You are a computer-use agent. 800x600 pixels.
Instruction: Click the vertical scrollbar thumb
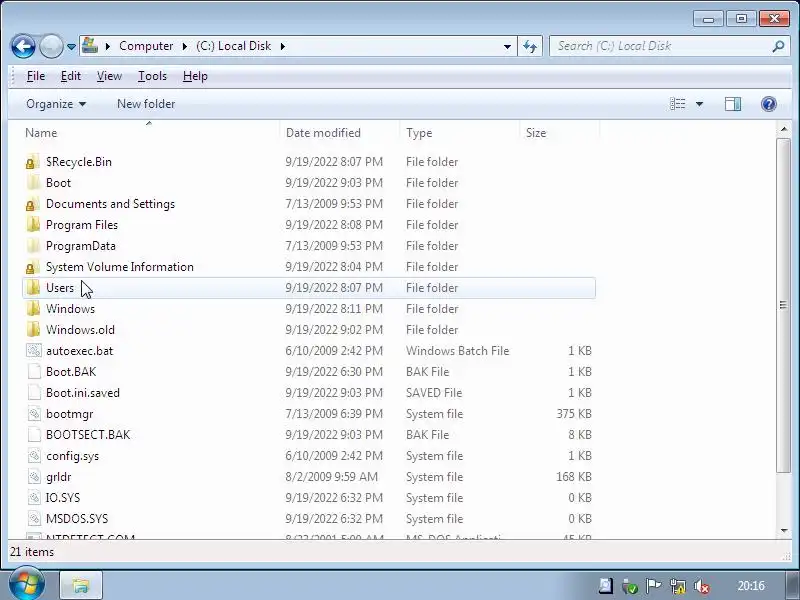tap(783, 305)
